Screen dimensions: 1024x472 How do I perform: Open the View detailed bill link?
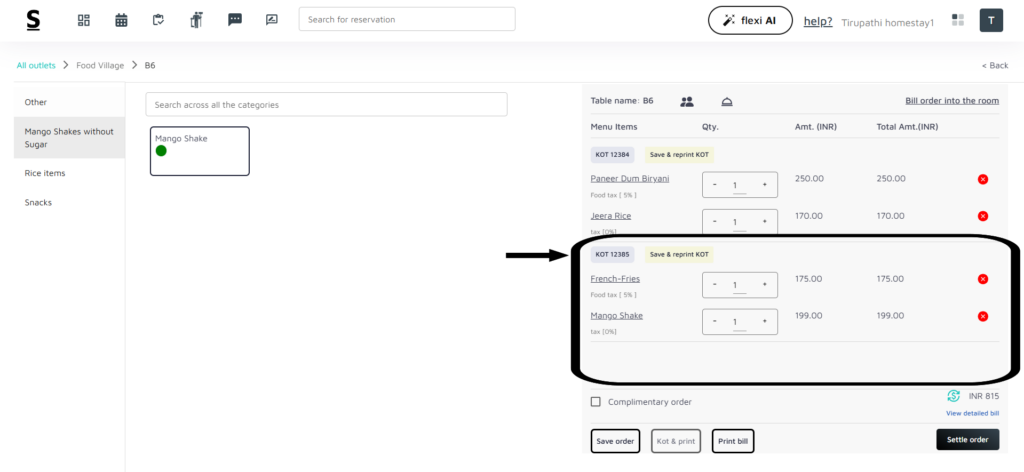(x=972, y=413)
